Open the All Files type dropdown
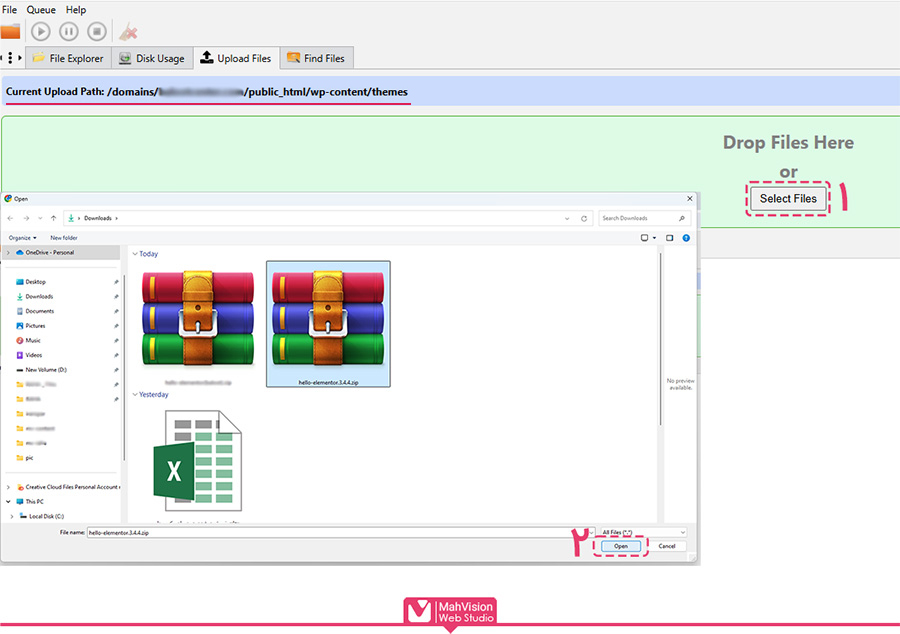Viewport: 900px width, 634px height. pyautogui.click(x=643, y=533)
